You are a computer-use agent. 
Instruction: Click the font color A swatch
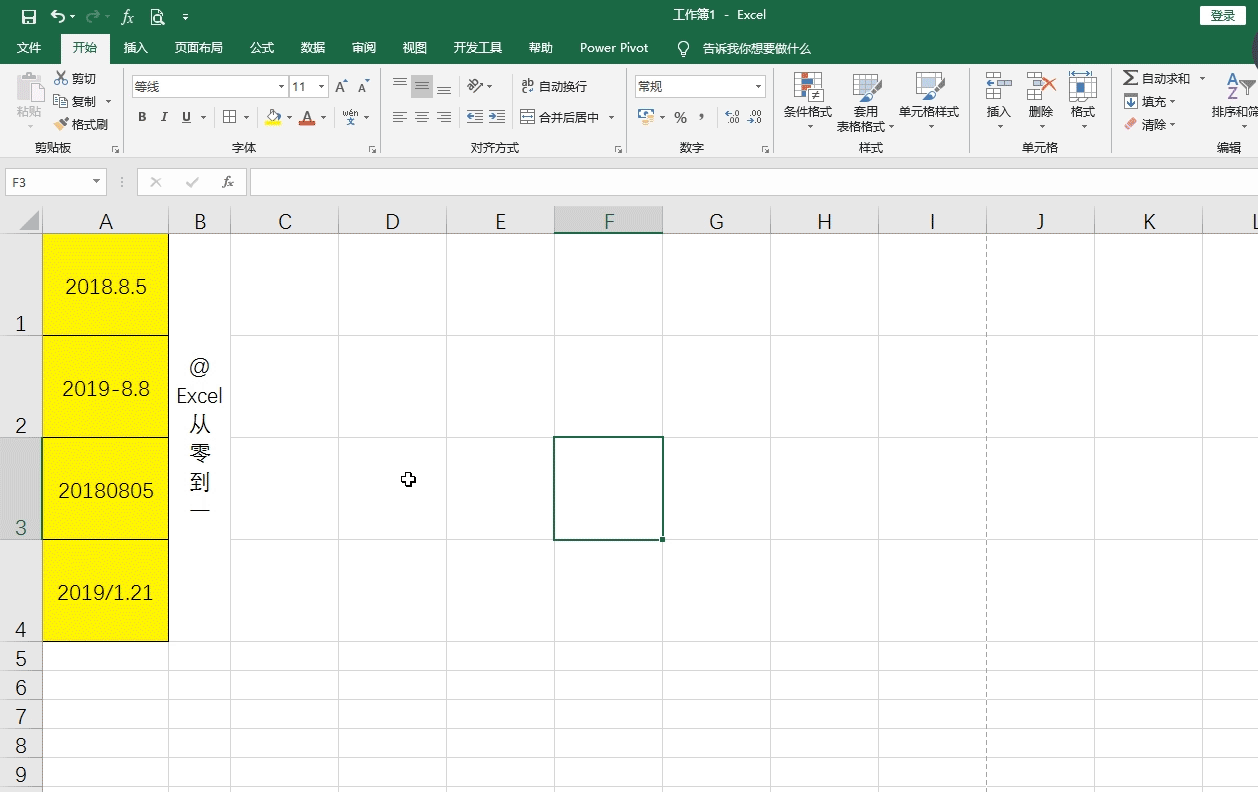(307, 117)
